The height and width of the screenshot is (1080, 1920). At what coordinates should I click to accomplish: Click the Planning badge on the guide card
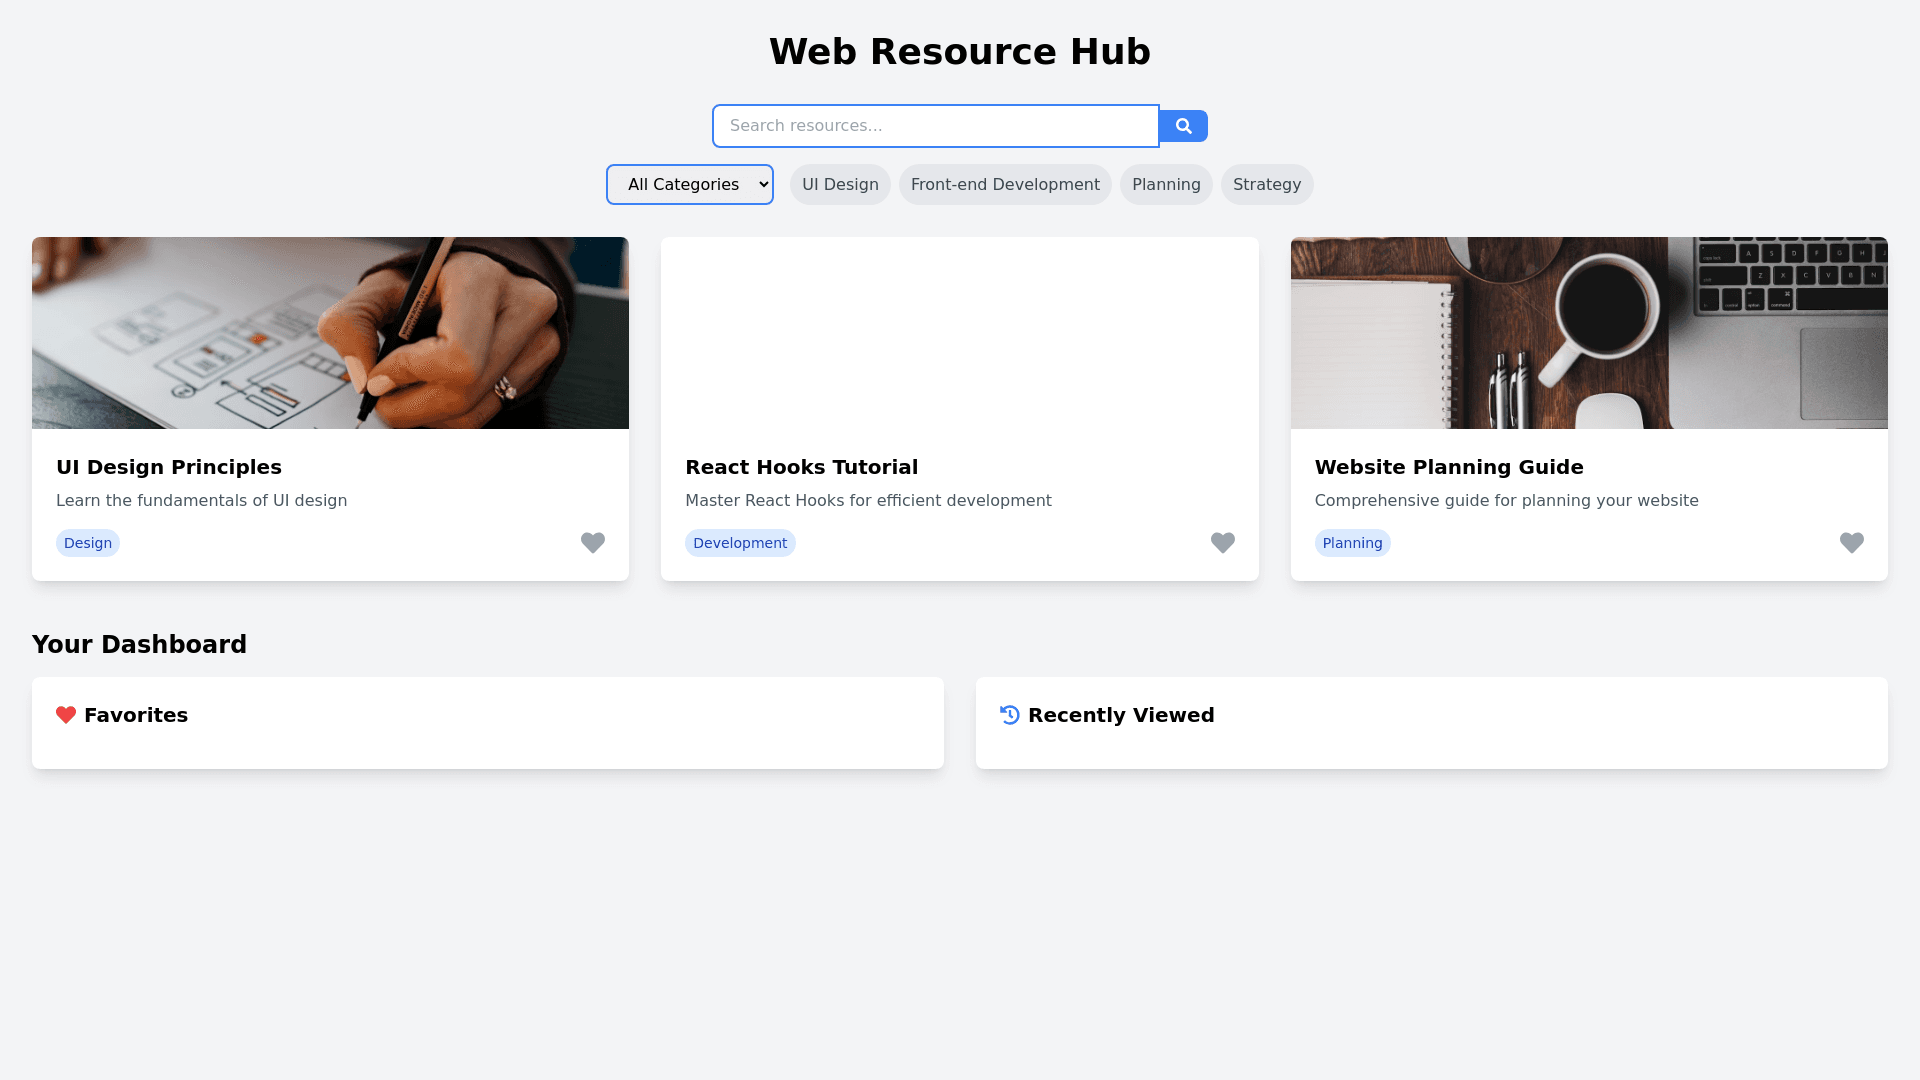1352,543
